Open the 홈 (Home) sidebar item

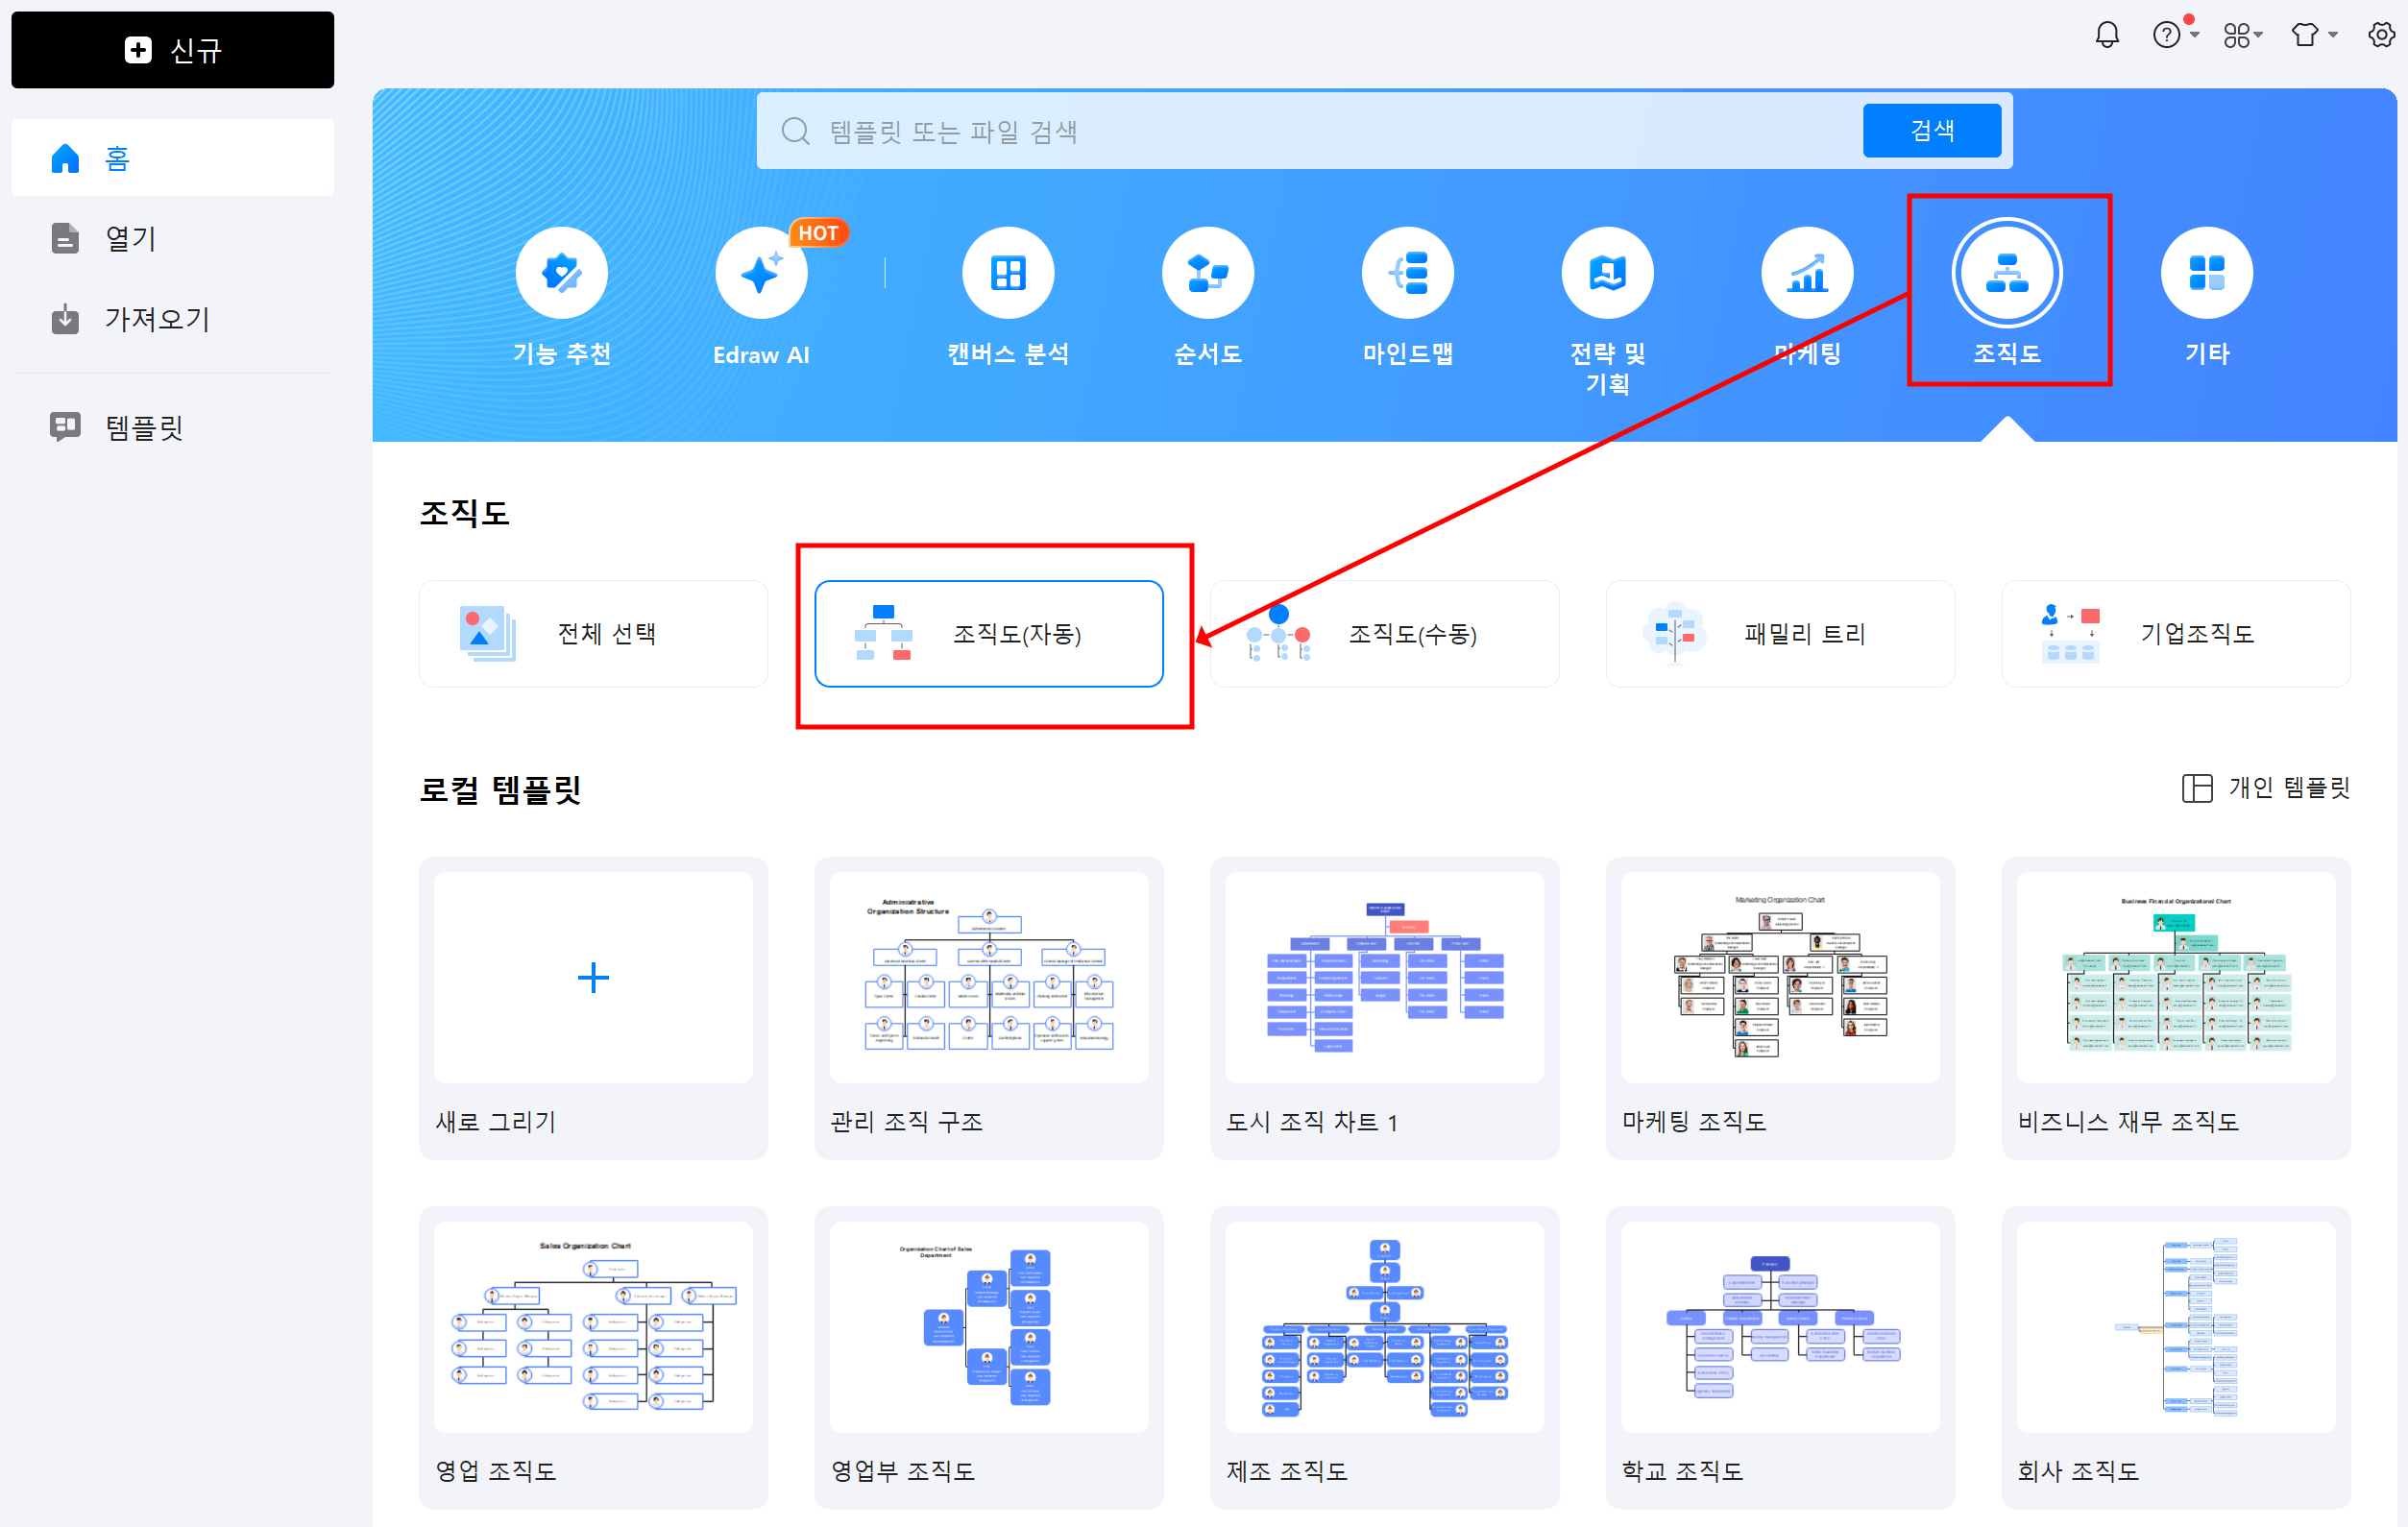pyautogui.click(x=172, y=158)
